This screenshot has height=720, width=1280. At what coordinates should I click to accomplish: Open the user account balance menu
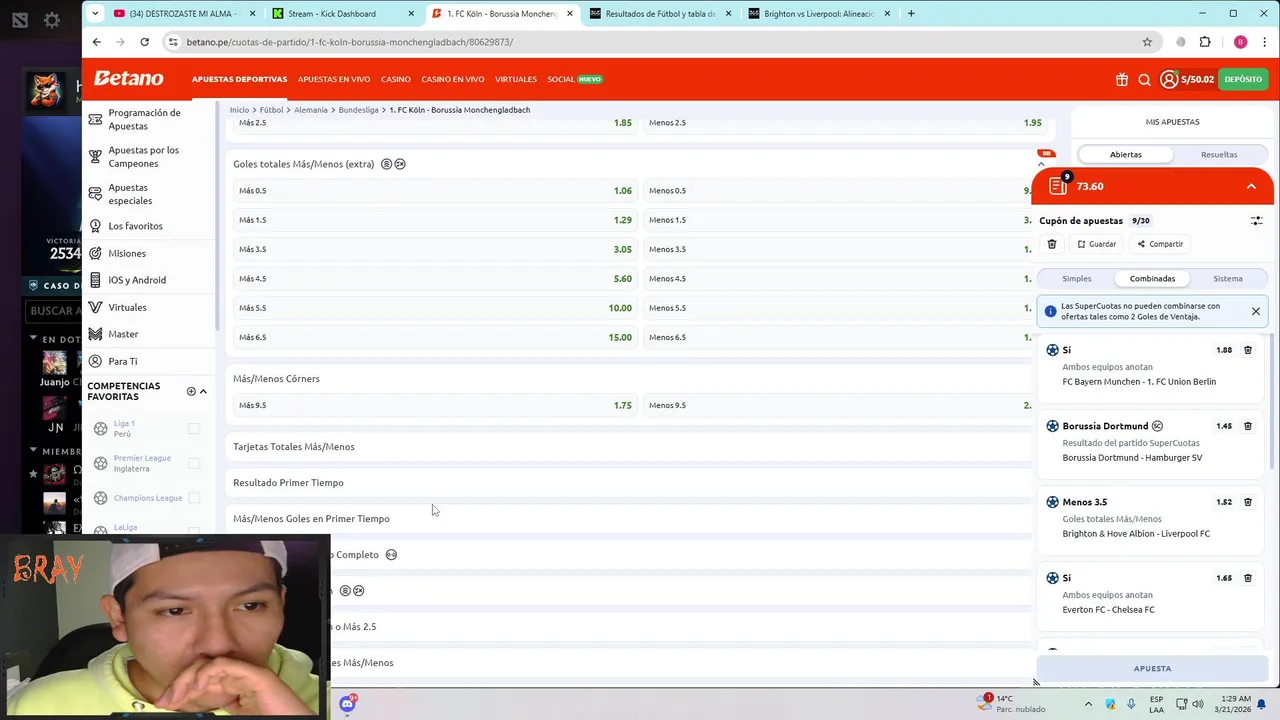click(1187, 79)
